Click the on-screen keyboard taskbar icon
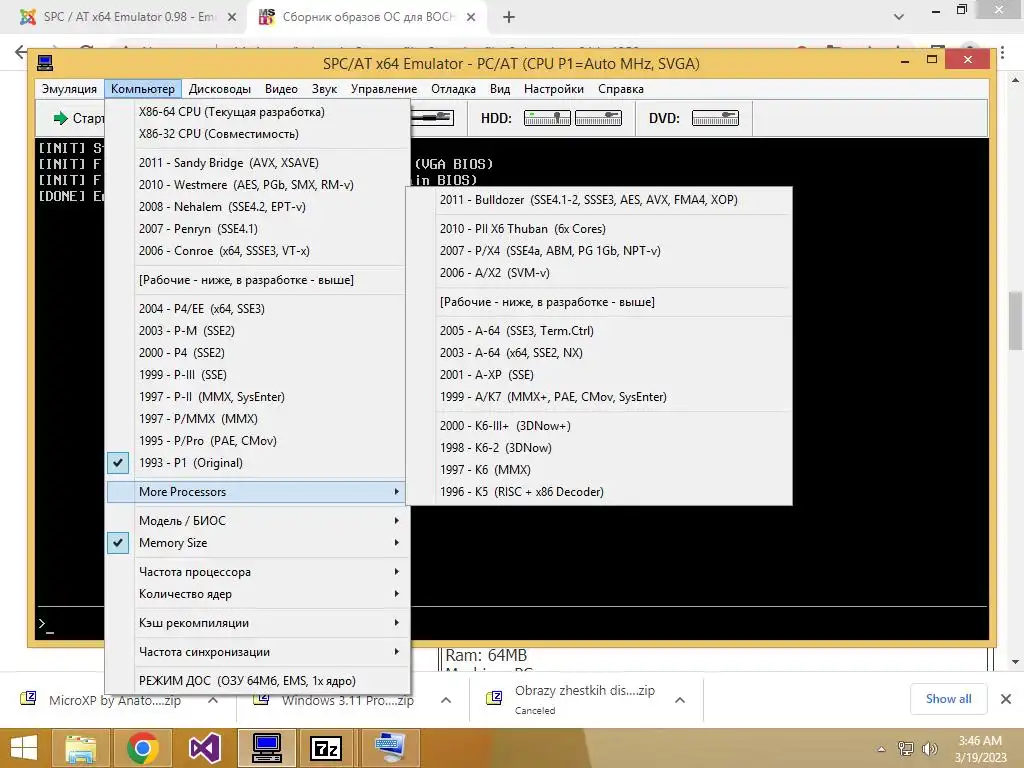Viewport: 1024px width, 768px height. (390, 748)
